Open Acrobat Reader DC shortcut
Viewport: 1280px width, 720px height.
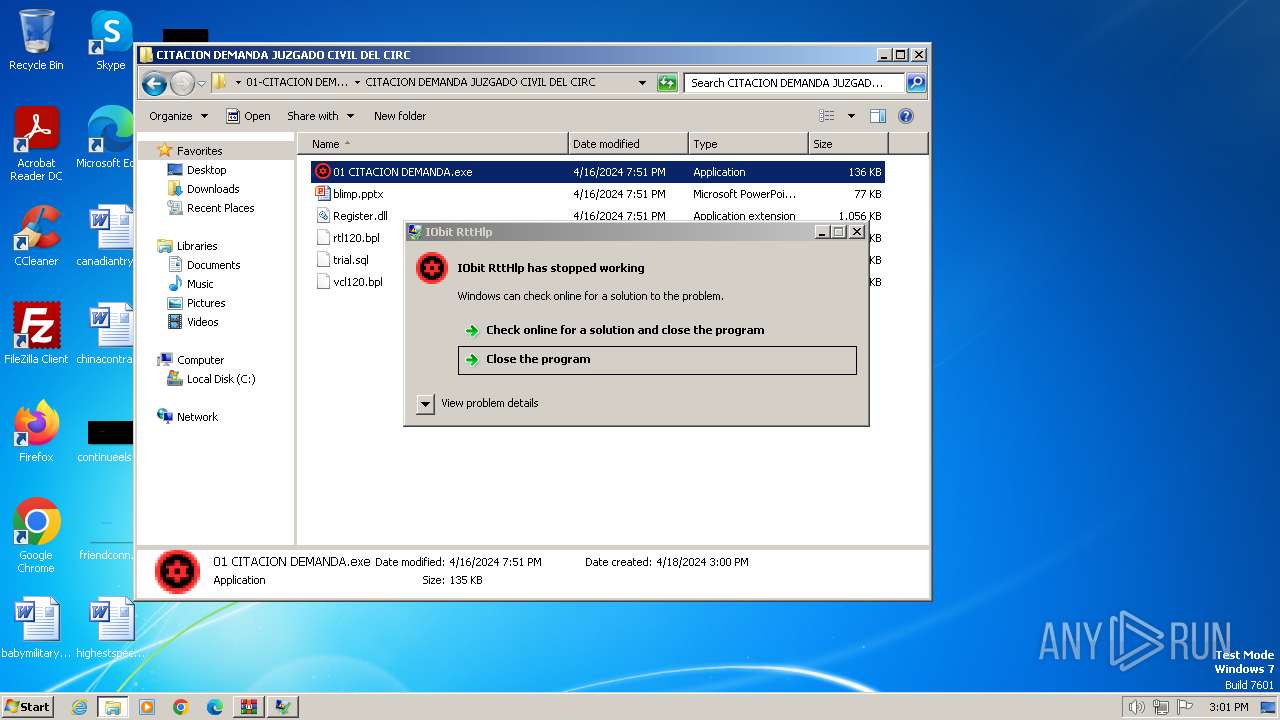36,144
